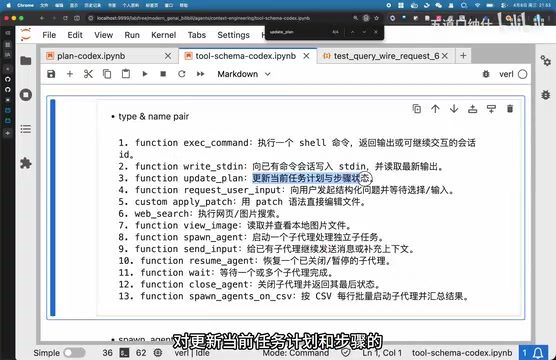Restart kernel and run all cells icon
The height and width of the screenshot is (360, 556).
coord(200,74)
